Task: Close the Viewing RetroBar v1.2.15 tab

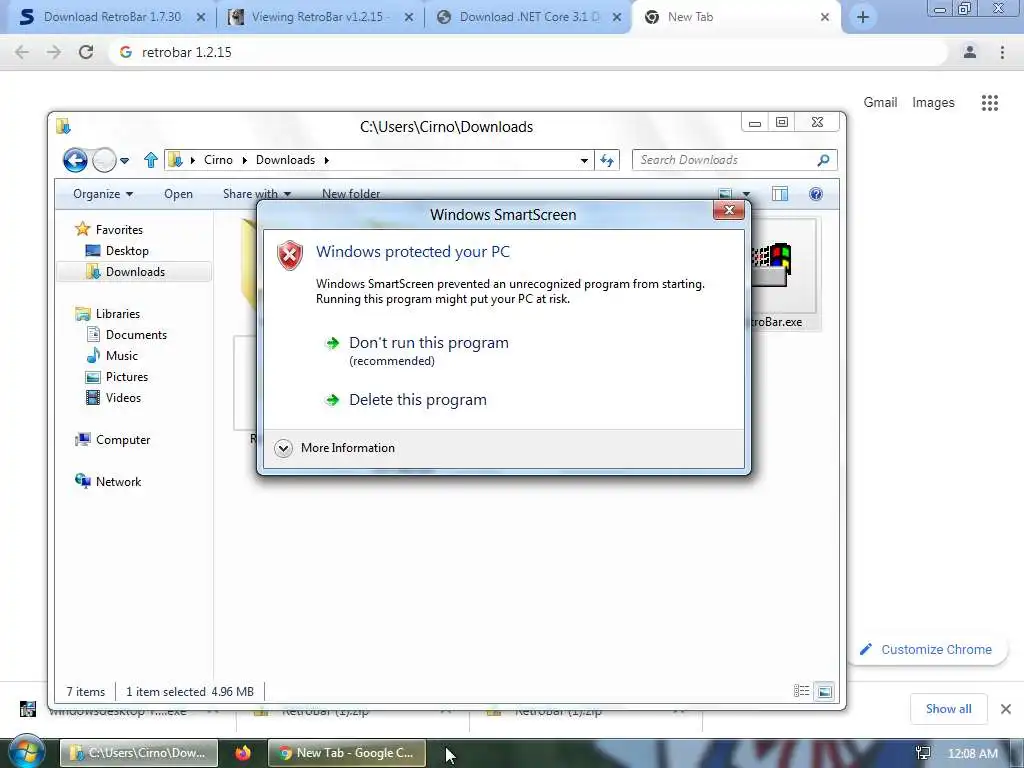Action: pos(409,18)
